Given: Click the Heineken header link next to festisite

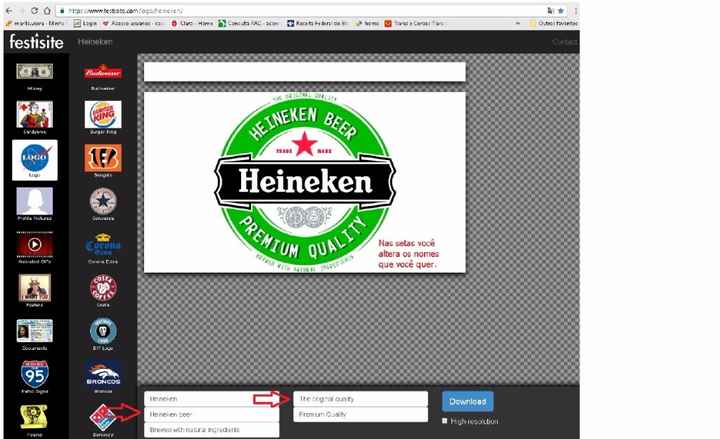Looking at the screenshot, I should point(95,42).
